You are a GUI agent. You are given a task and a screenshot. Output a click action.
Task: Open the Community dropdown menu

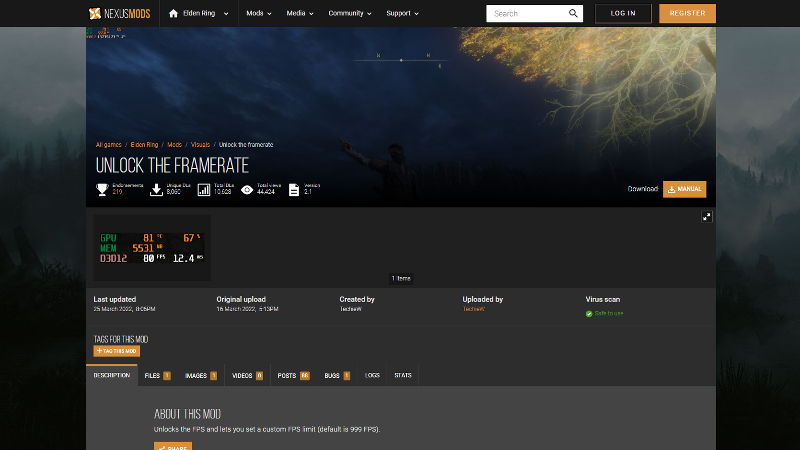(x=349, y=13)
